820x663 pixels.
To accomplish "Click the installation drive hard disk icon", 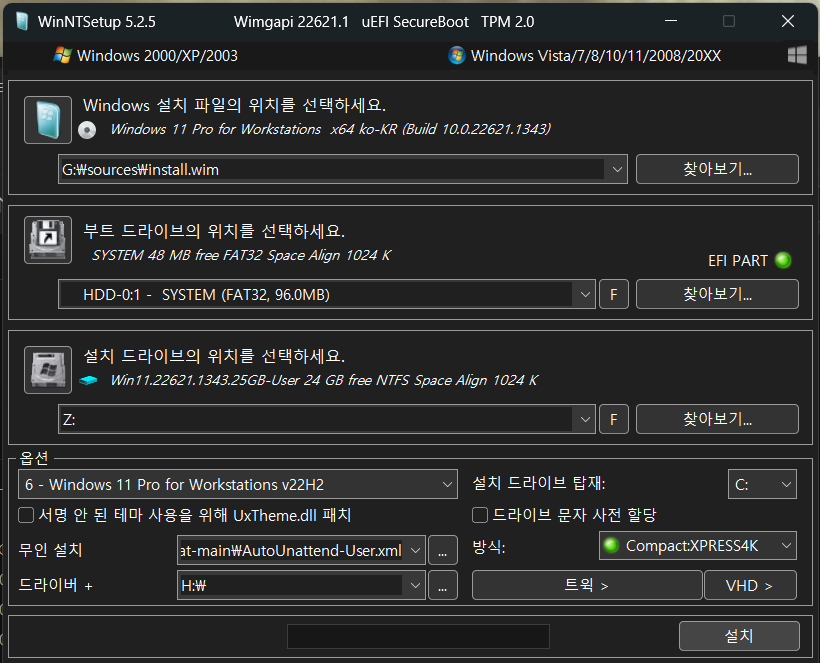I will pos(48,370).
